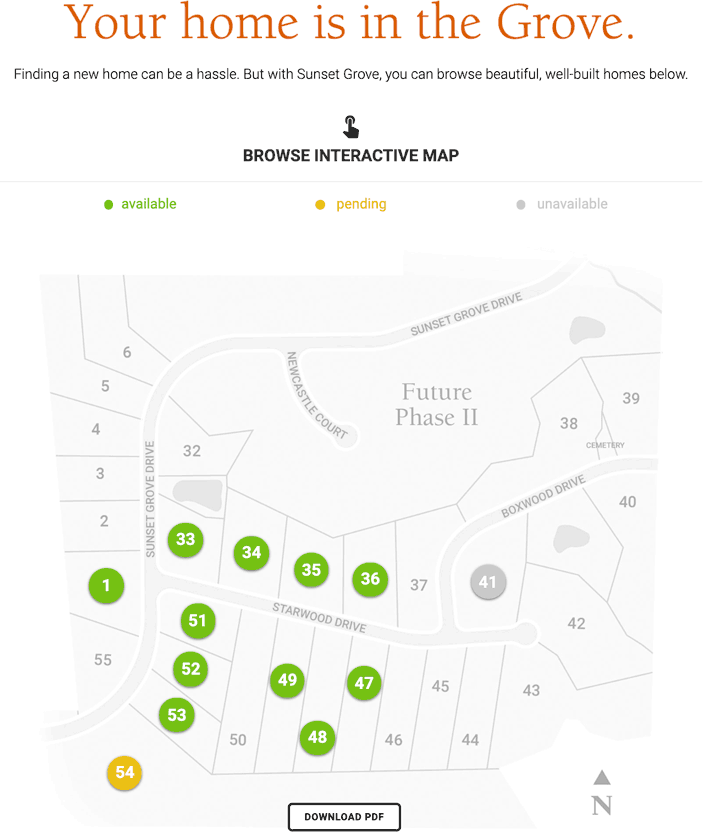Click the yellow pending legend dot

point(320,205)
